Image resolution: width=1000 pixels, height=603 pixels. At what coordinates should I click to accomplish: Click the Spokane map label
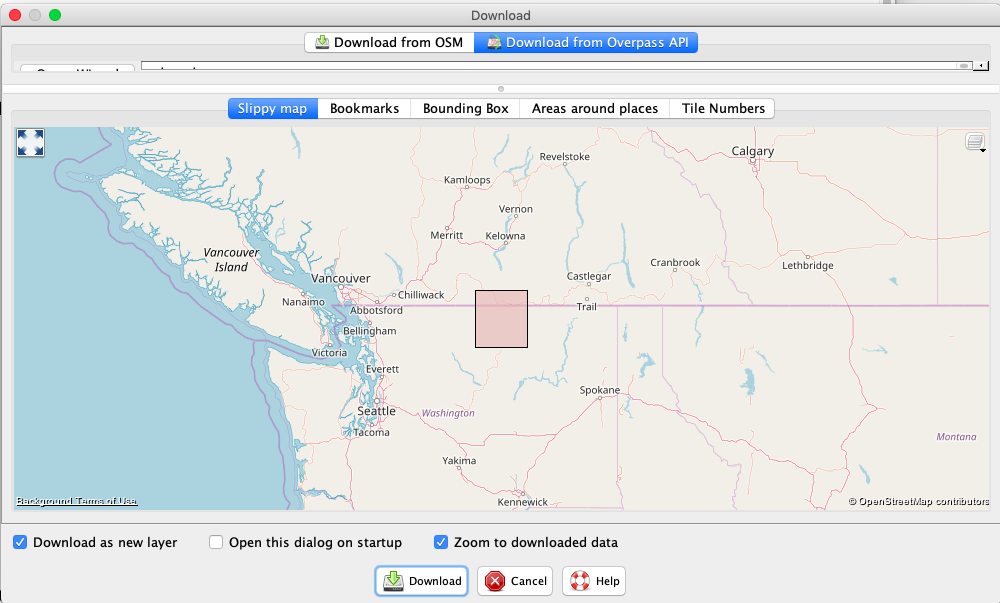[599, 390]
